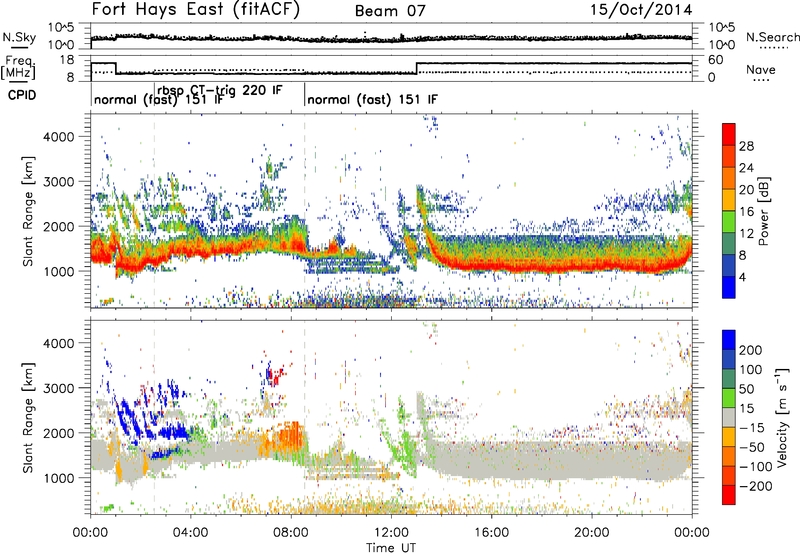Image resolution: width=800 pixels, height=554 pixels.
Task: Select the bright blue bottom segment of Power colorbar
Action: coord(729,287)
